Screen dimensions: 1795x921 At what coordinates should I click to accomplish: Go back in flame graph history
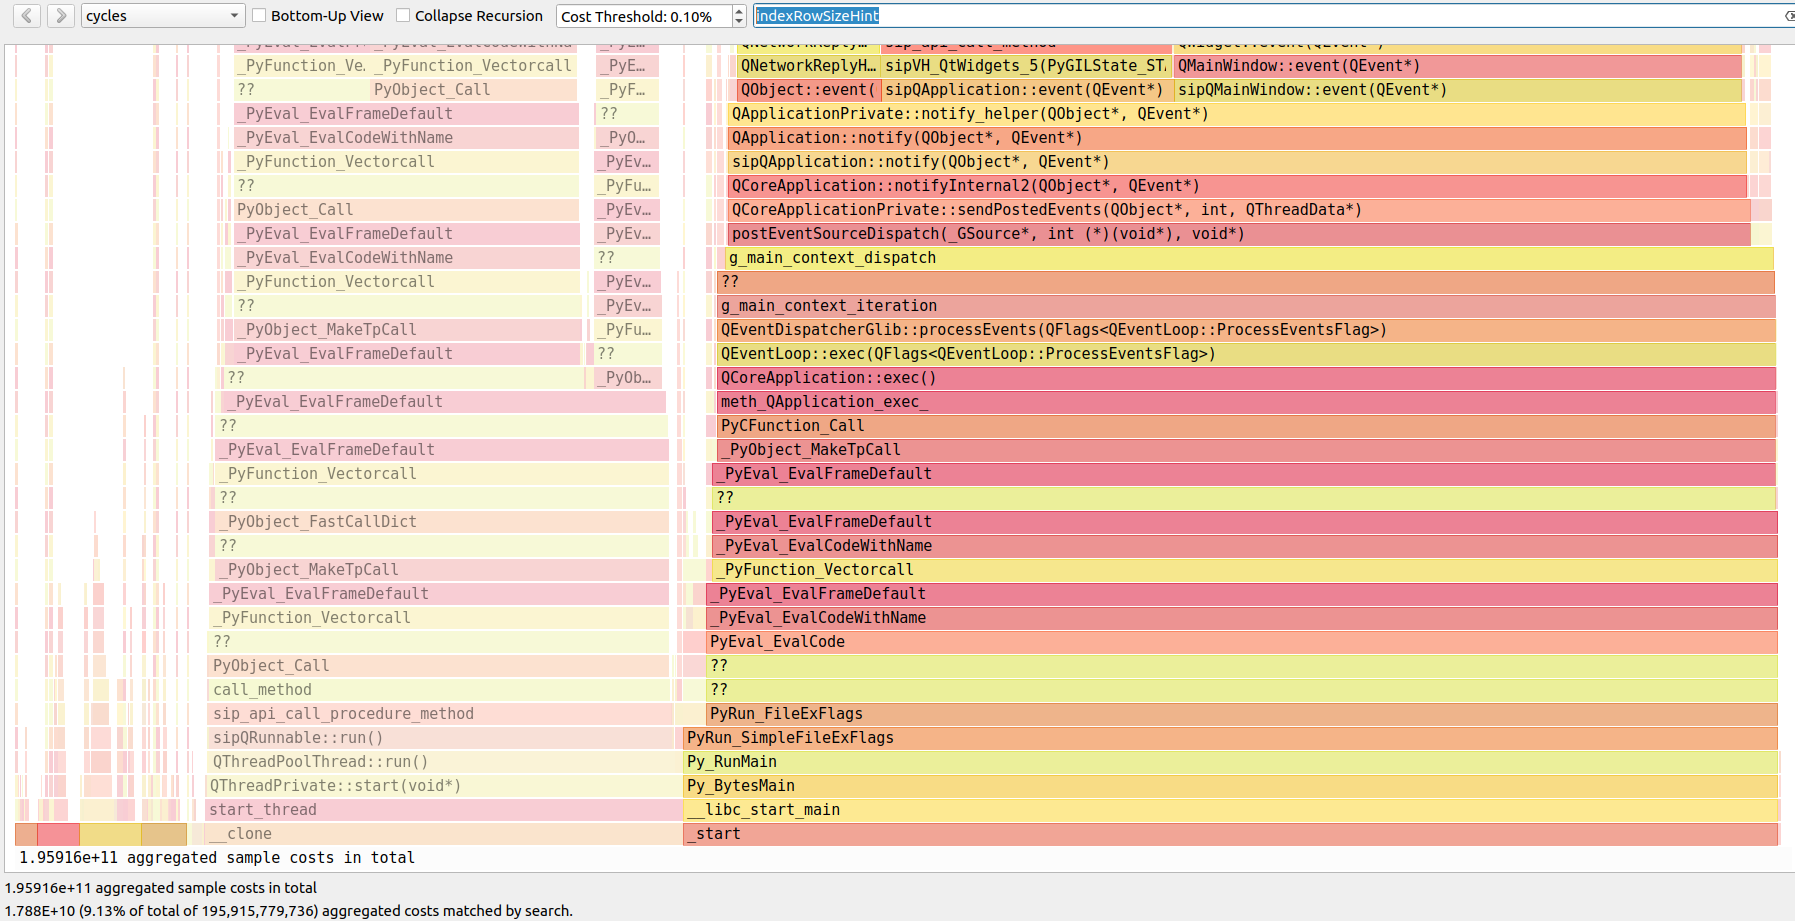[26, 15]
